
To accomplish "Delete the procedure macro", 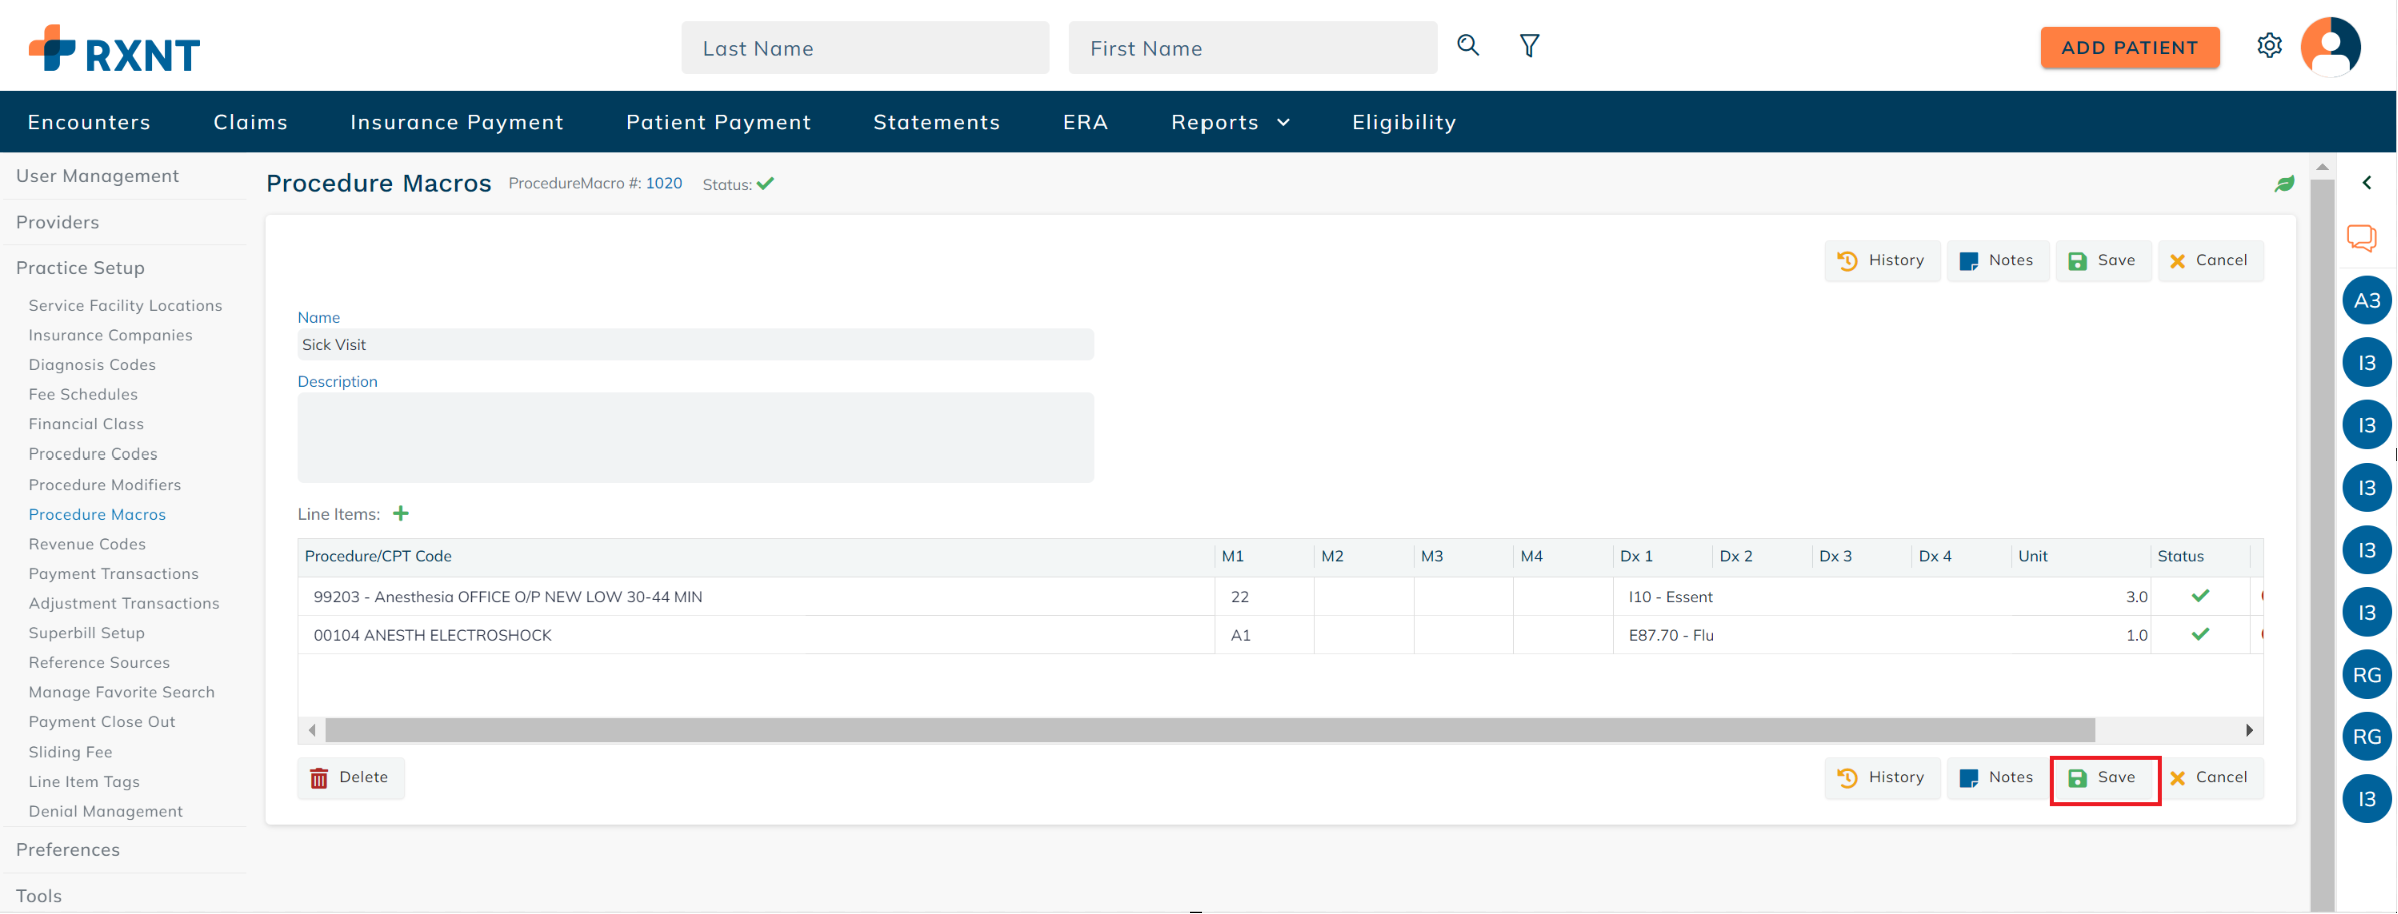I will [350, 778].
